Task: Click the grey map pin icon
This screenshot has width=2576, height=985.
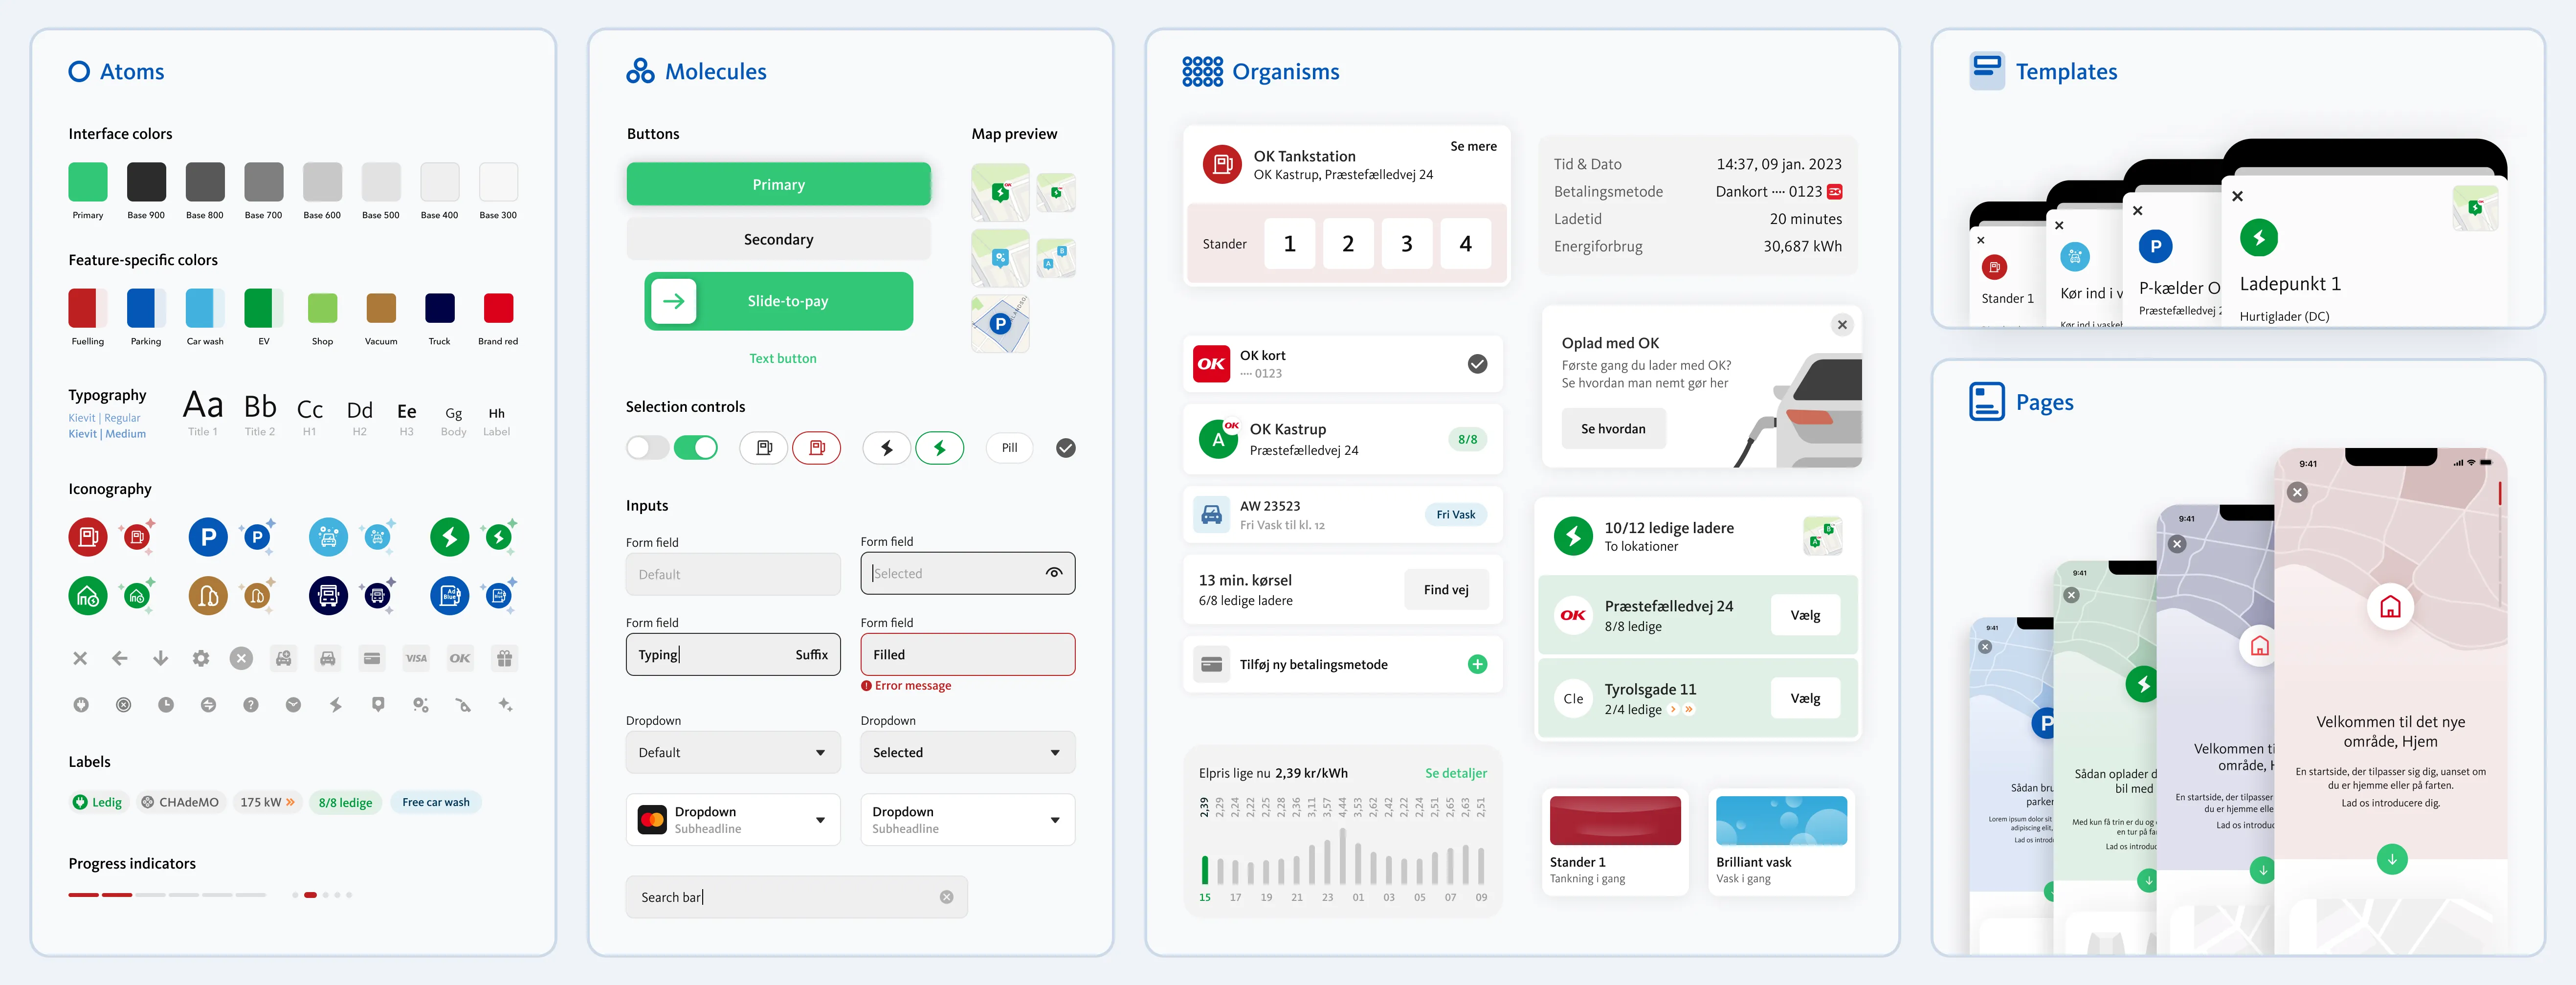Action: click(x=378, y=705)
